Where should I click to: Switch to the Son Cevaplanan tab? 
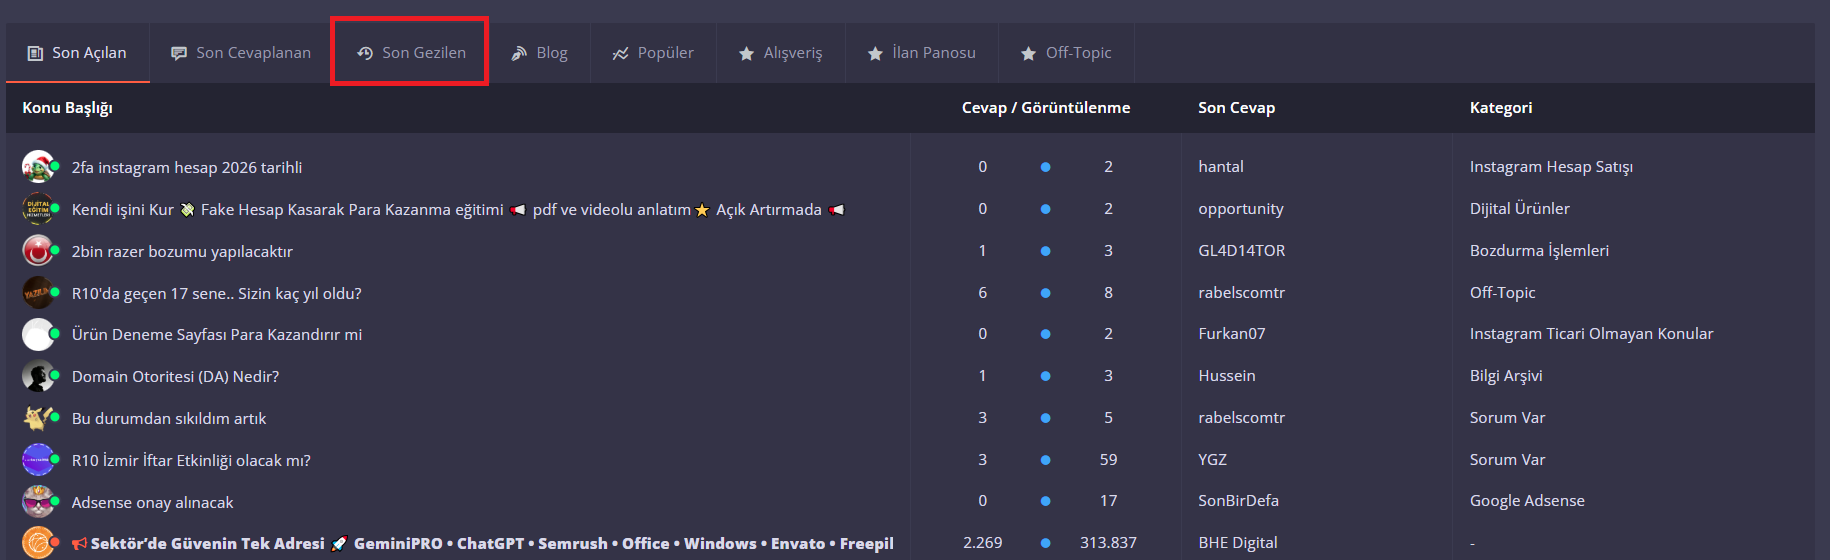click(x=253, y=53)
